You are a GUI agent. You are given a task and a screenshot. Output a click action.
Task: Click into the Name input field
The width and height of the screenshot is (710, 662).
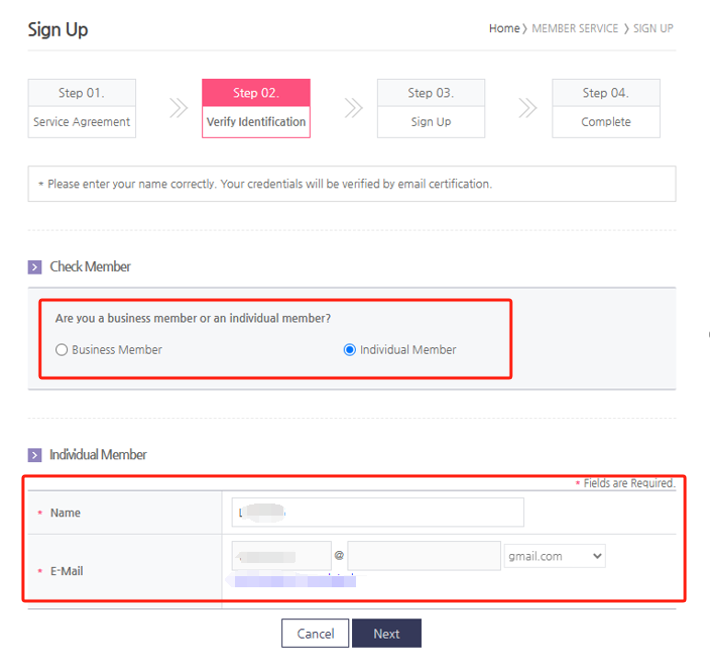click(x=377, y=512)
